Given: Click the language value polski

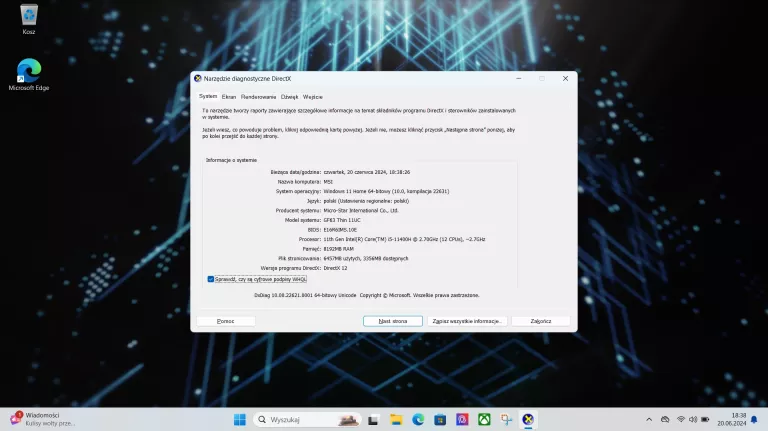Looking at the screenshot, I should click(x=366, y=201).
